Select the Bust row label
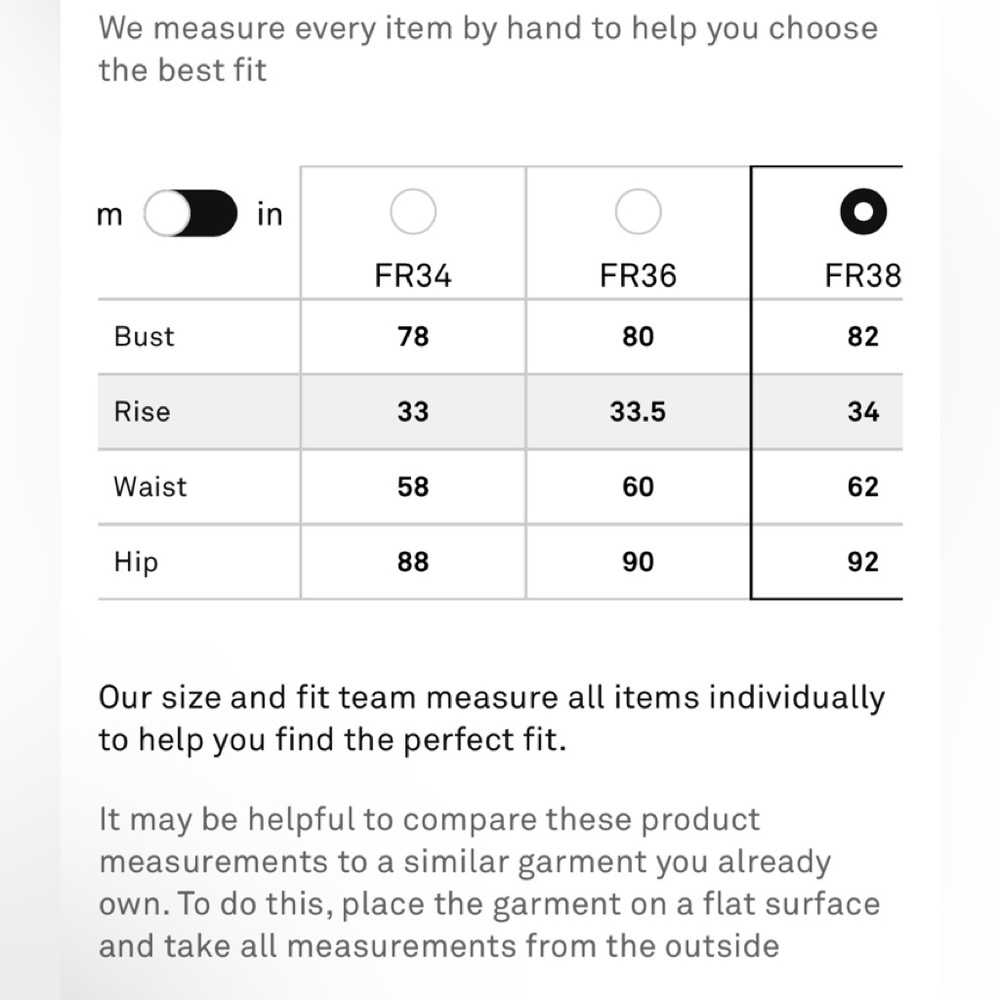The width and height of the screenshot is (1000, 1000). (144, 336)
